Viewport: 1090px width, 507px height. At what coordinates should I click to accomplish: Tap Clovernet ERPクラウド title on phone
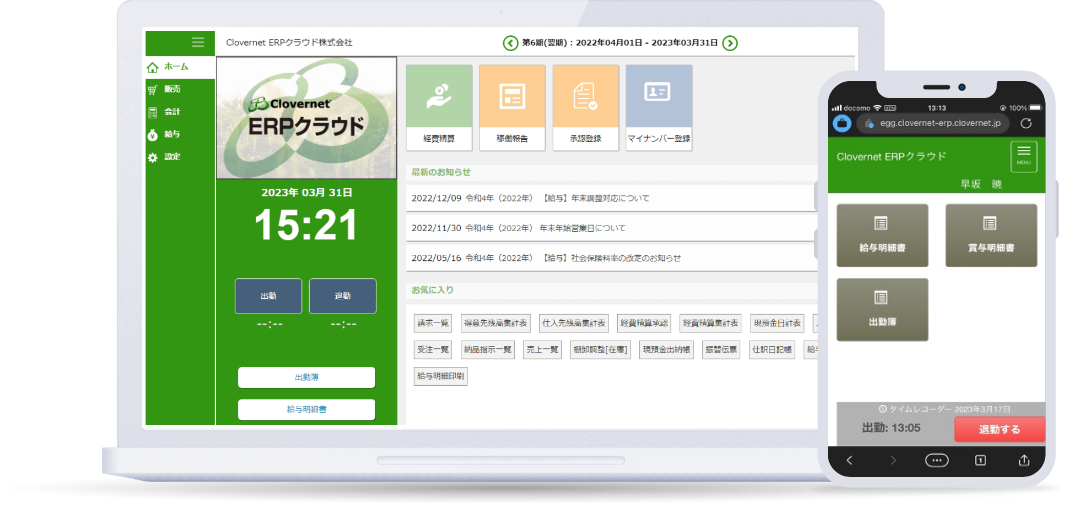pos(891,156)
